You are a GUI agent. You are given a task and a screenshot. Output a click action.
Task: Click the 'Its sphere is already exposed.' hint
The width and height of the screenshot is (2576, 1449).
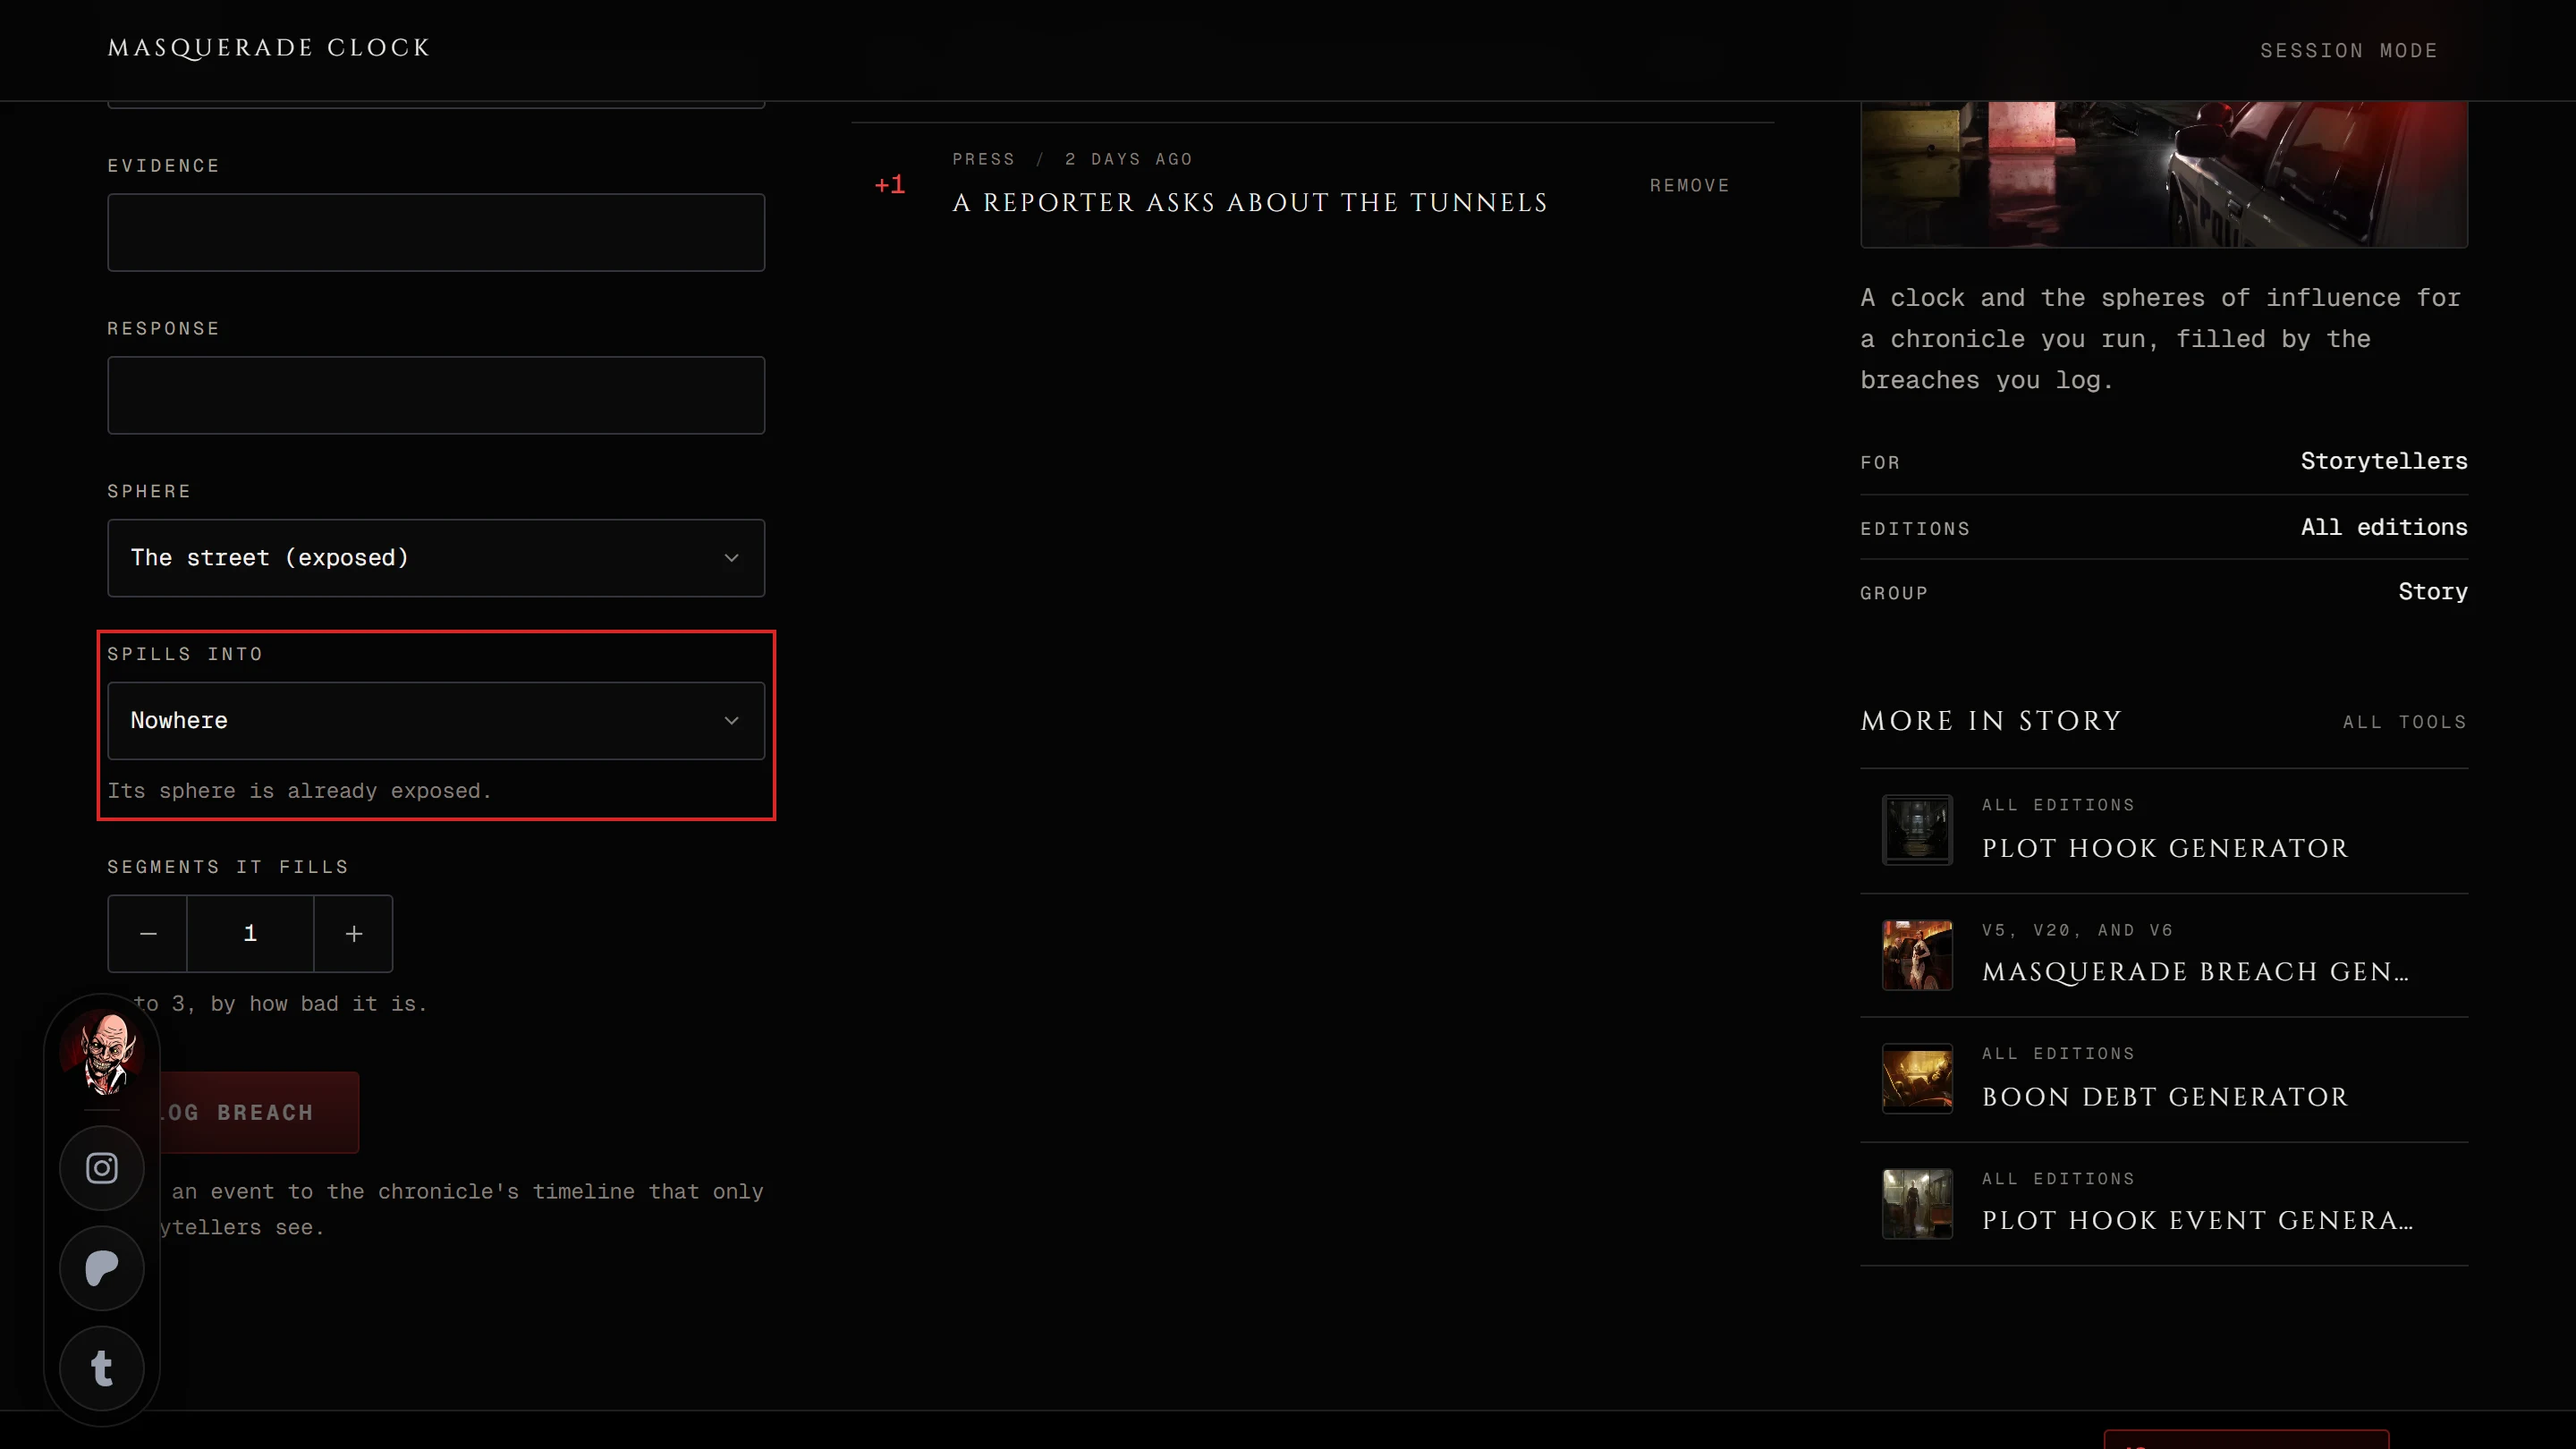point(299,791)
